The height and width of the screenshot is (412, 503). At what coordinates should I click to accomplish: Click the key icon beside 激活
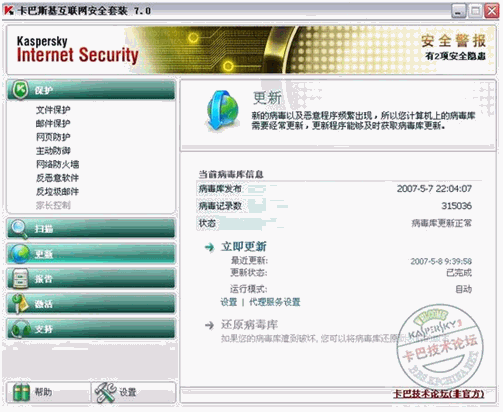(x=20, y=303)
